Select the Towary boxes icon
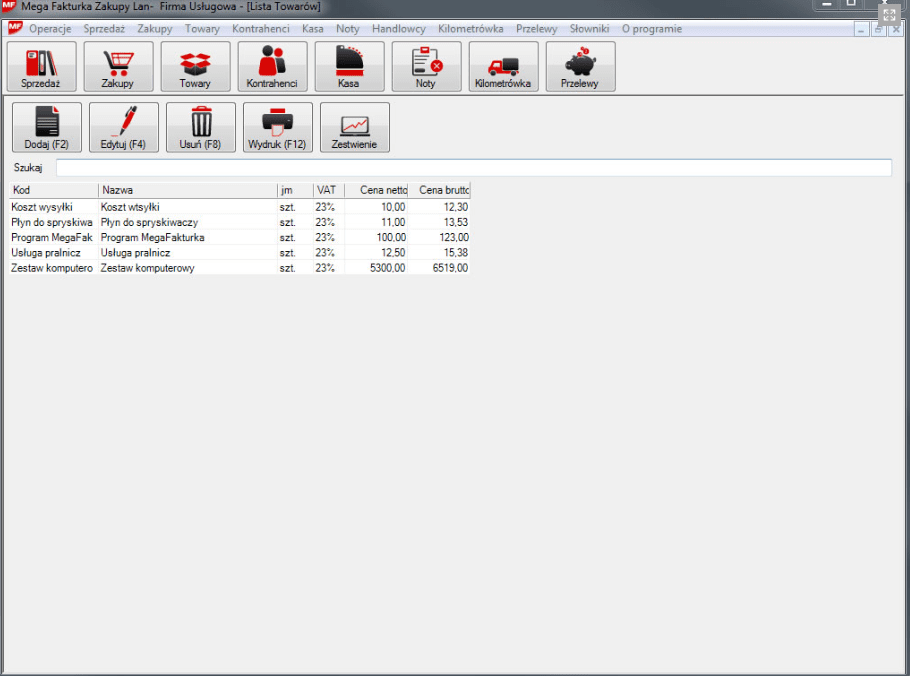The height and width of the screenshot is (676, 910). (195, 67)
